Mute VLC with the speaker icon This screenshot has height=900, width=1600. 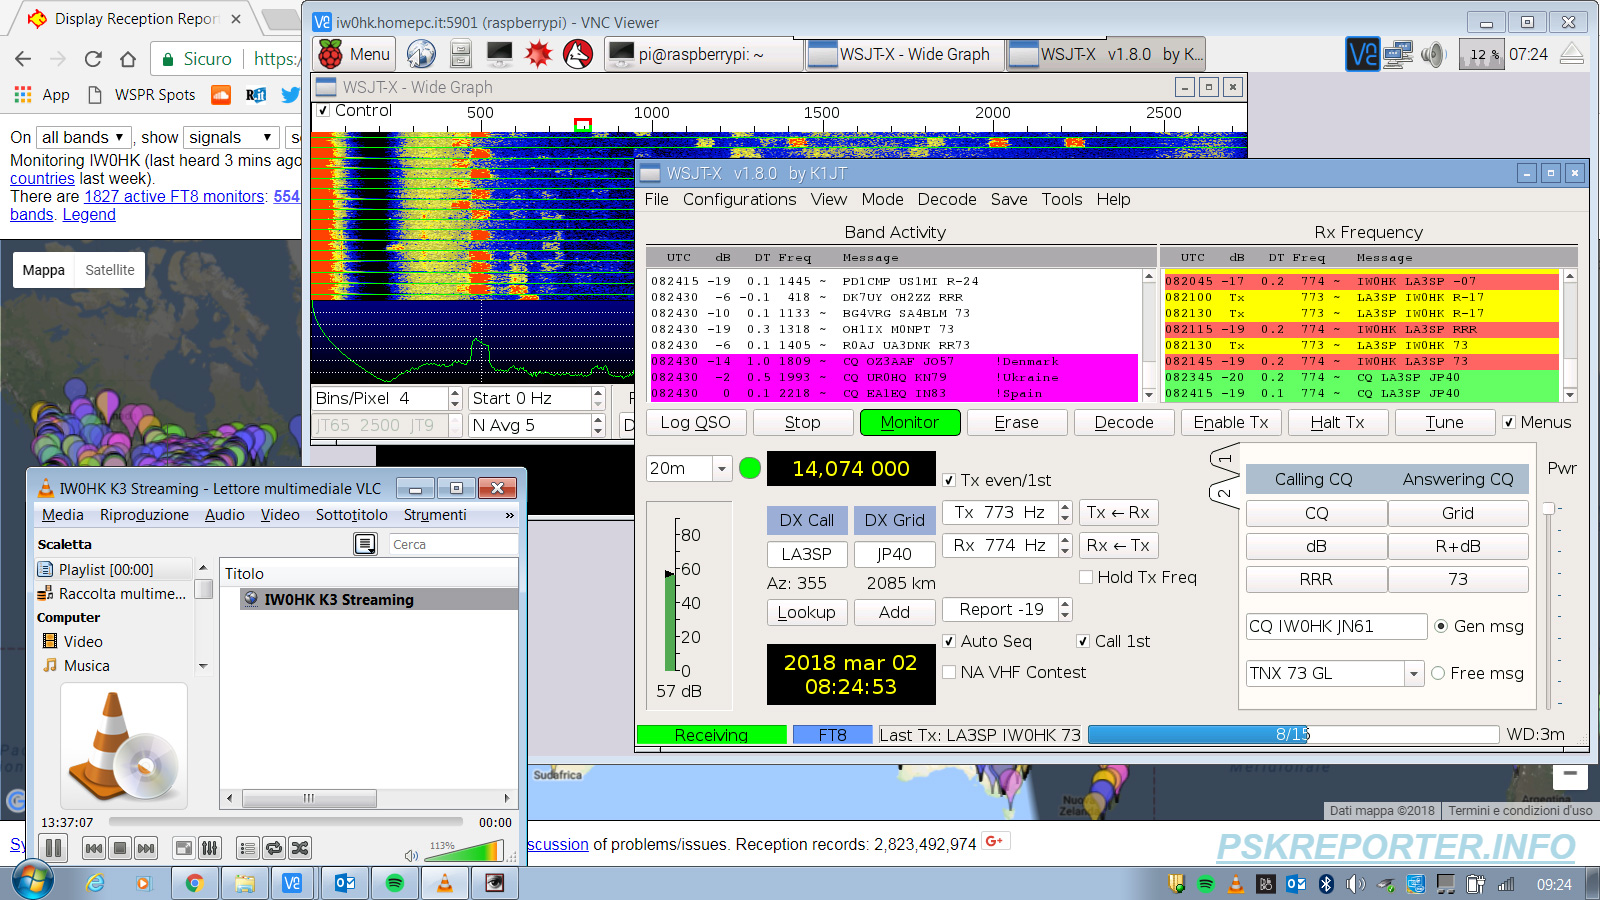(410, 855)
